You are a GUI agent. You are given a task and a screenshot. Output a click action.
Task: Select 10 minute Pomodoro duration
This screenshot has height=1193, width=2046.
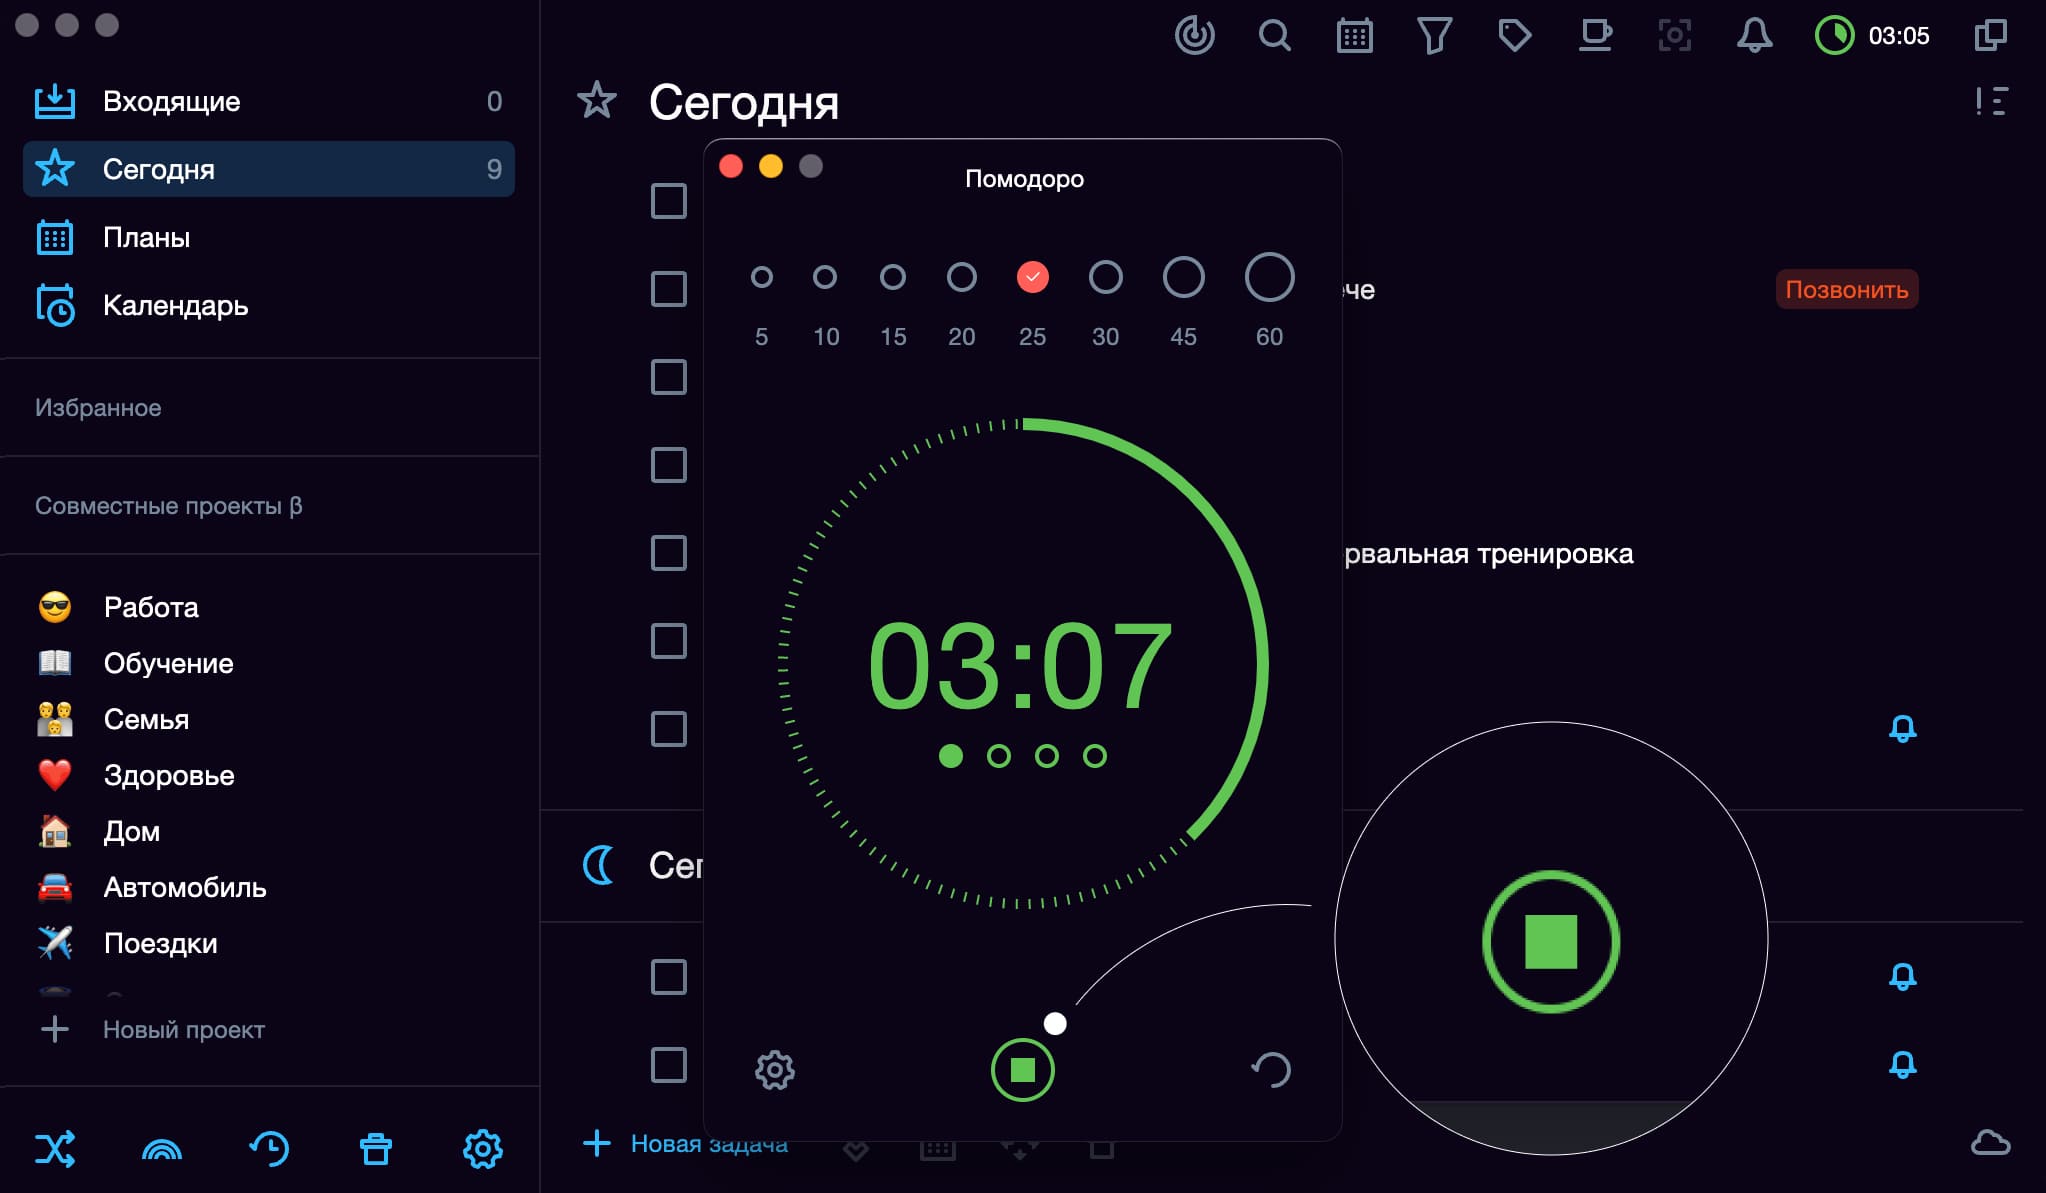[x=825, y=277]
